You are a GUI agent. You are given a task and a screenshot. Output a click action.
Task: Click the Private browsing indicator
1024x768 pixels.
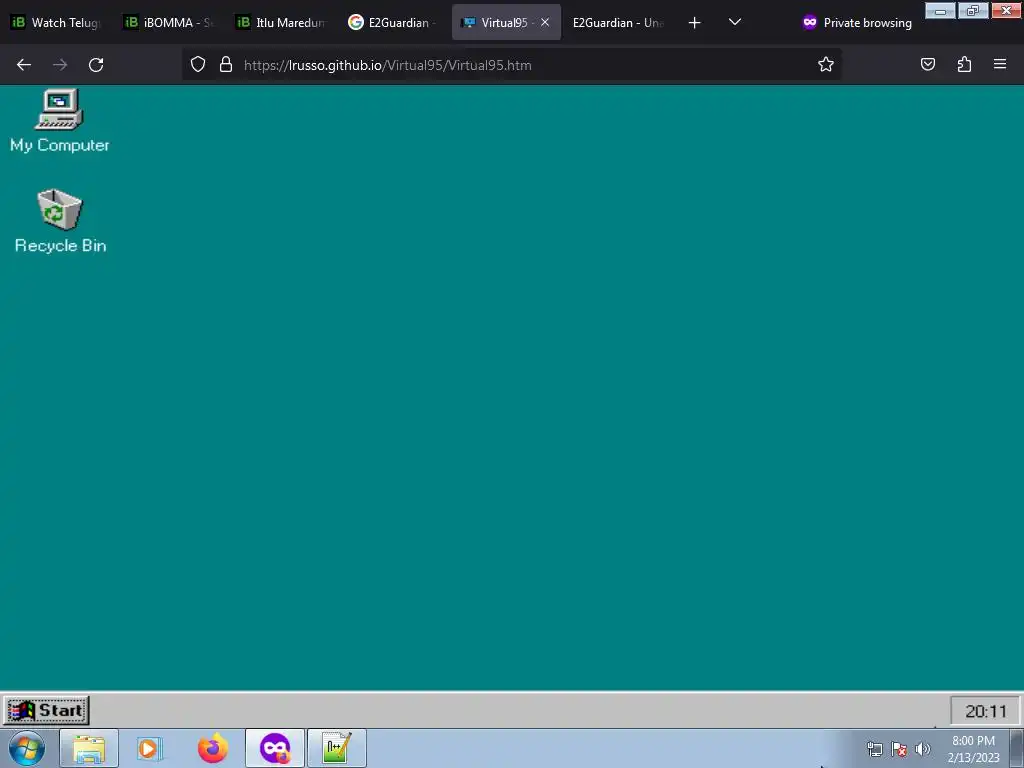(857, 22)
